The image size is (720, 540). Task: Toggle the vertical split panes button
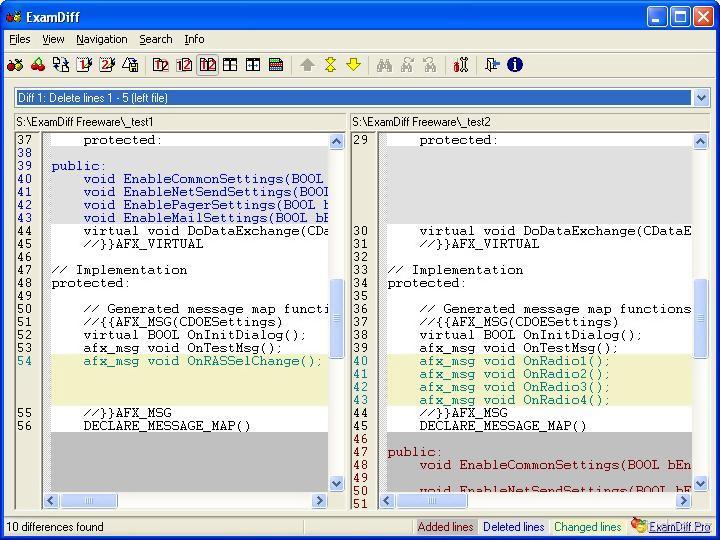pos(230,65)
